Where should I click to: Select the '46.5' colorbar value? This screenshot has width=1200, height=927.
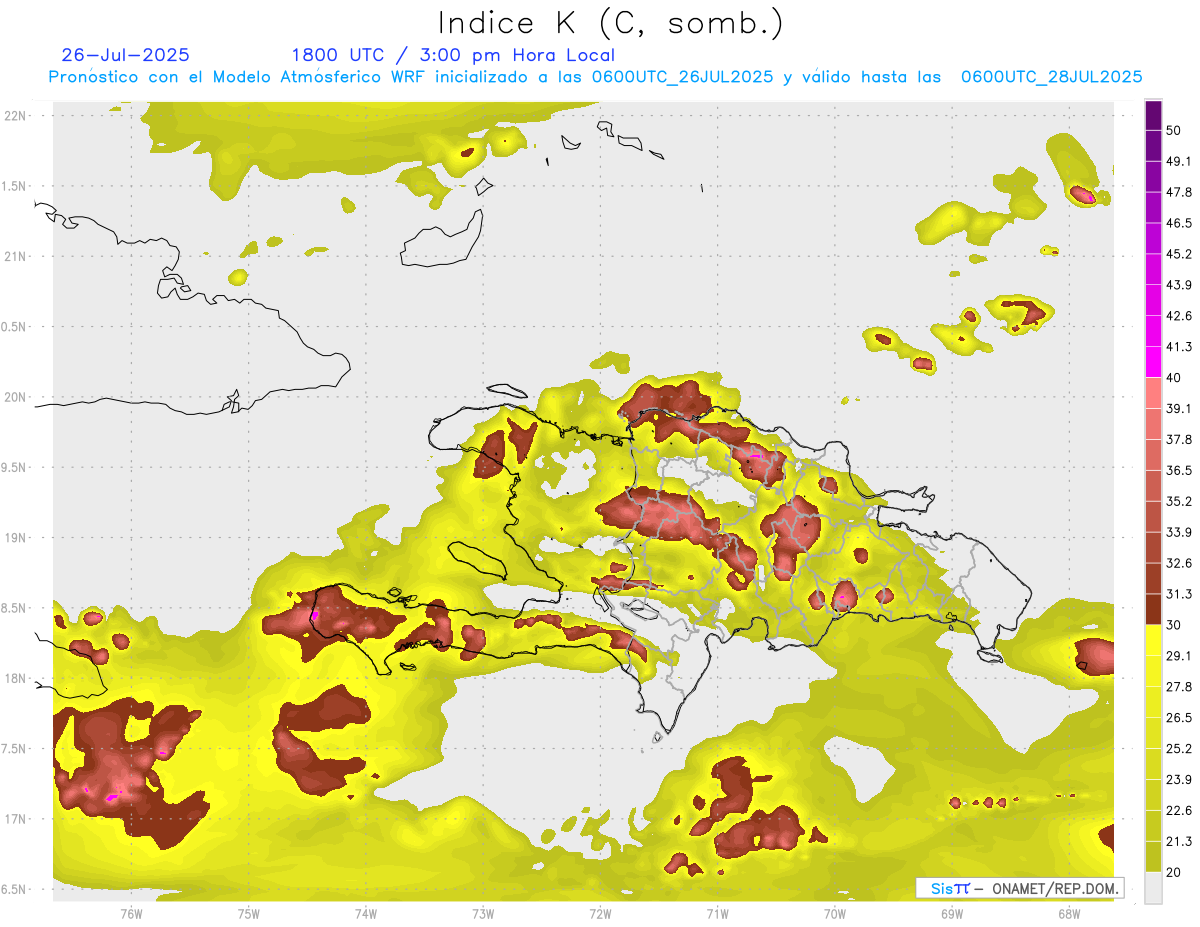pos(1179,223)
